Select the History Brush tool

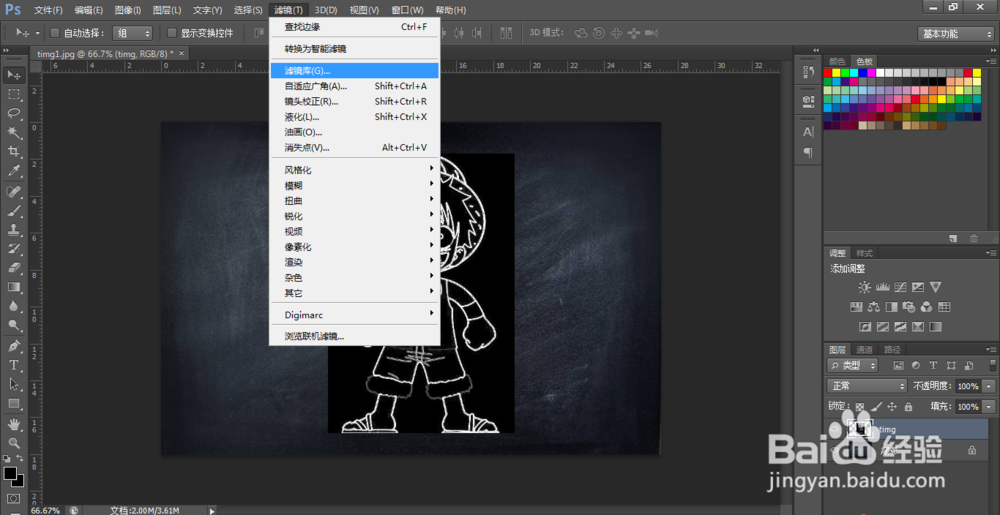(14, 249)
